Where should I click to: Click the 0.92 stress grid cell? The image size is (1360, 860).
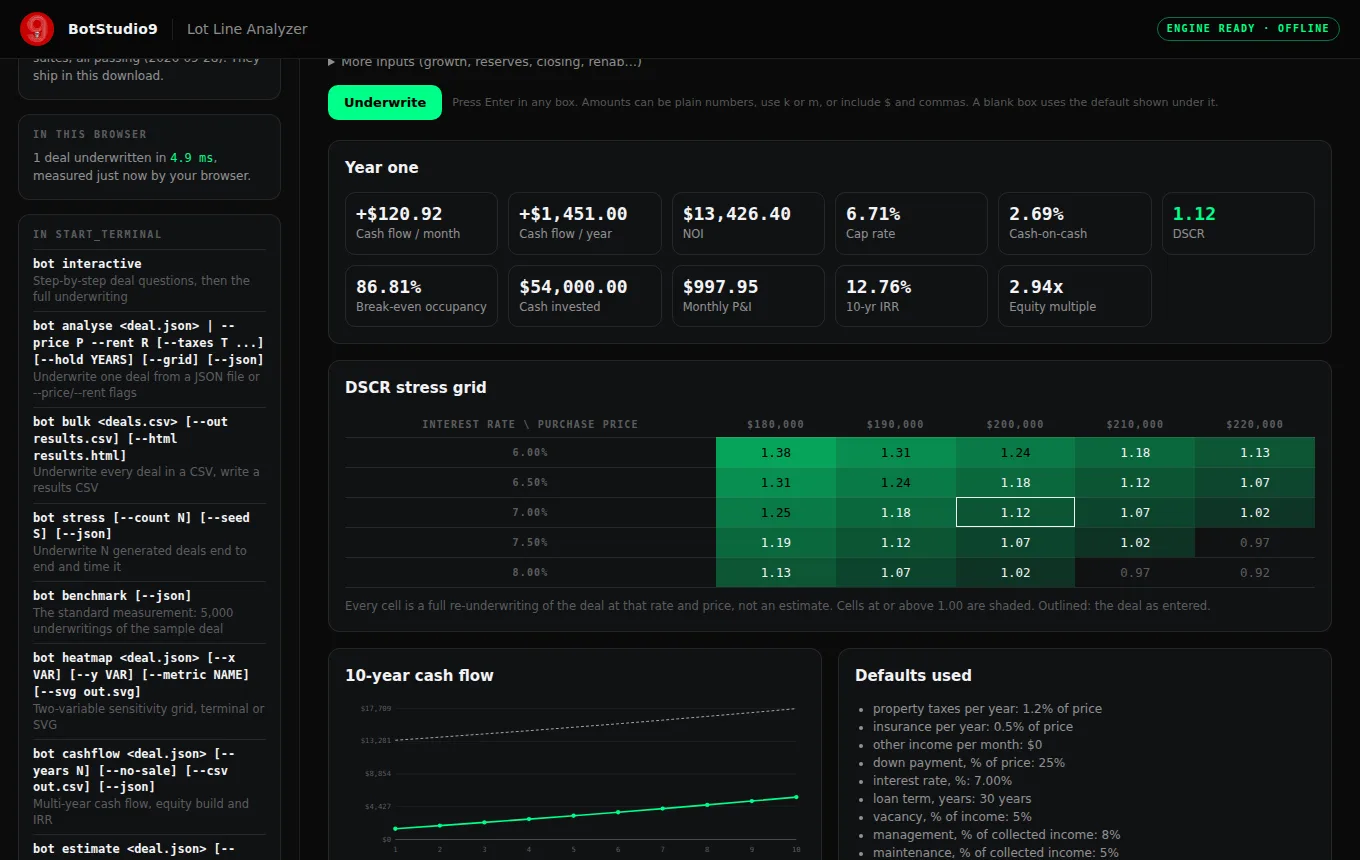[1255, 573]
